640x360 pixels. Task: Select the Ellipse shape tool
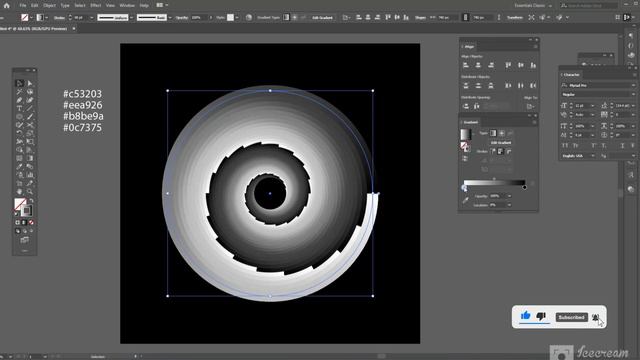point(20,117)
